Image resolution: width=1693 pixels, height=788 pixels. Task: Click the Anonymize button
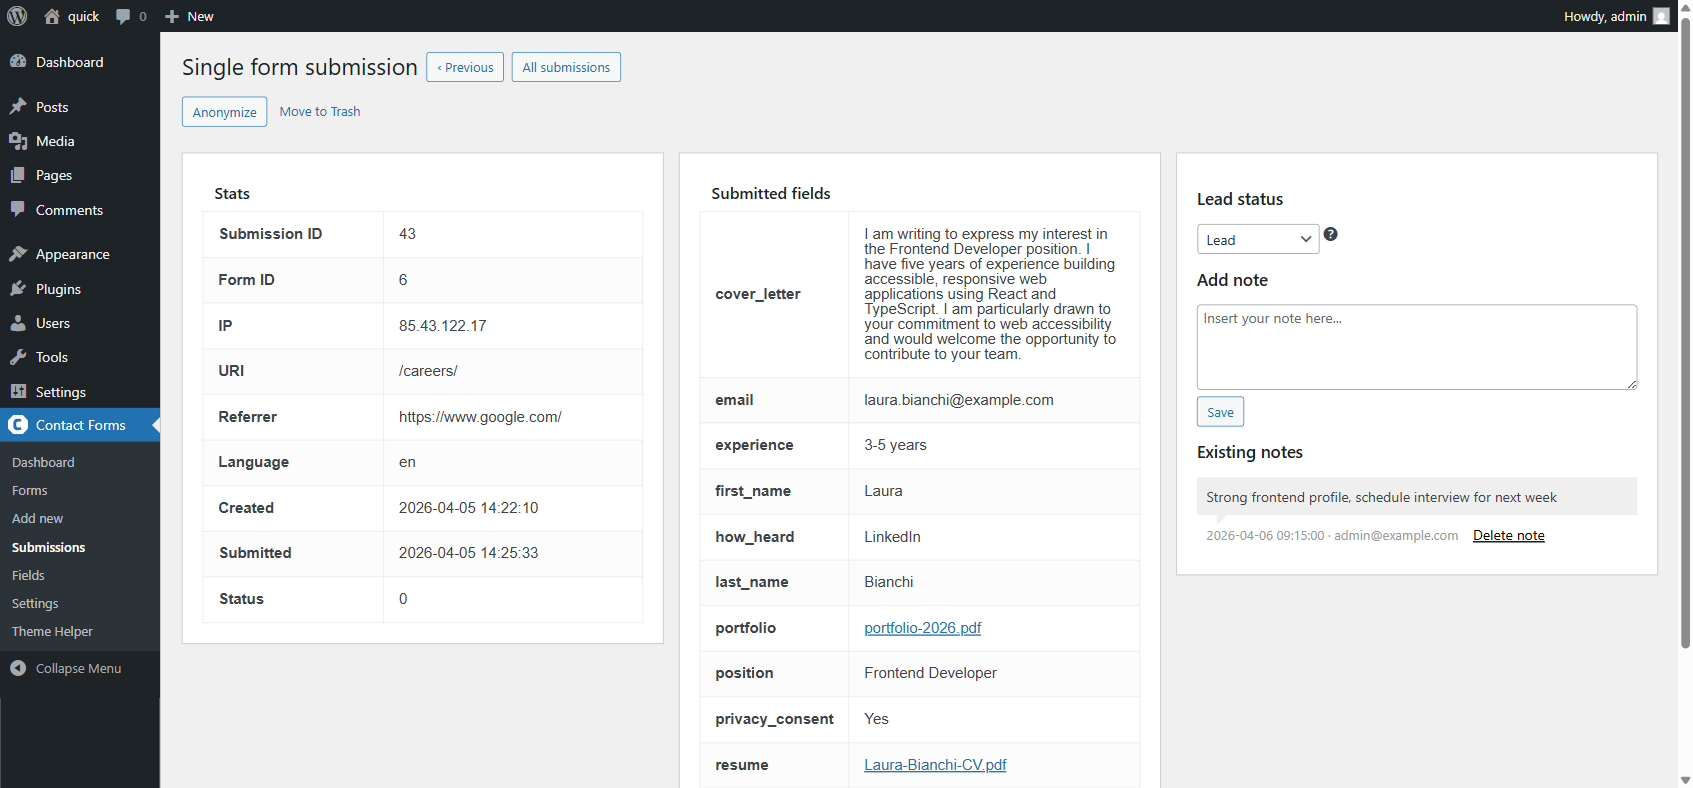click(x=224, y=112)
